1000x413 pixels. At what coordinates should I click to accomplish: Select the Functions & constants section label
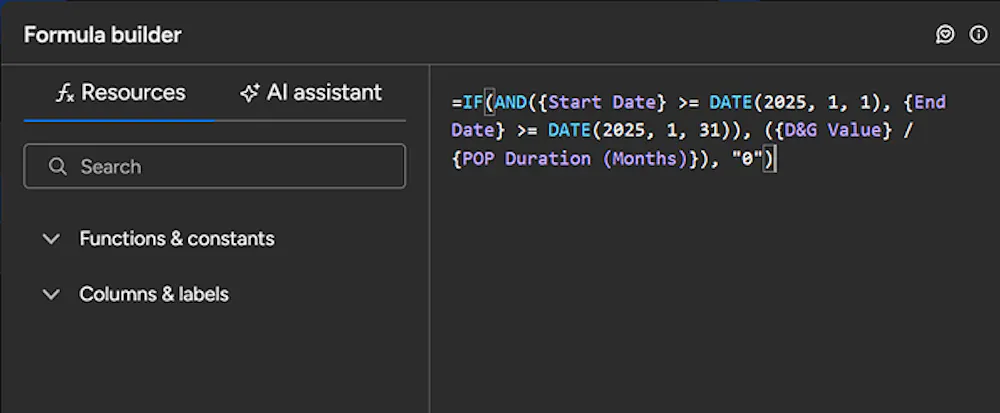(177, 239)
